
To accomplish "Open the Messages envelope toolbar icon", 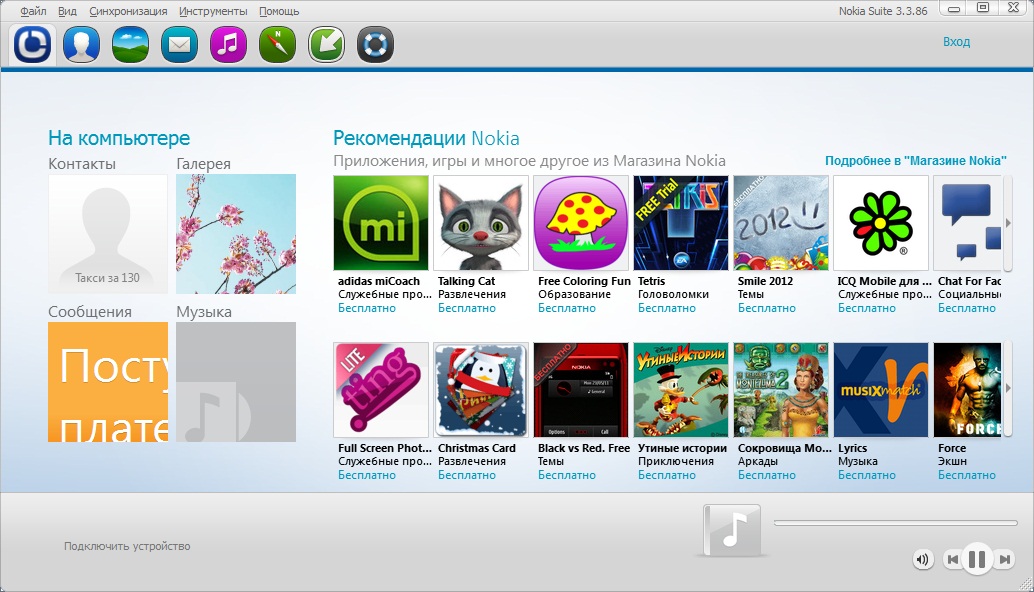I will [179, 44].
